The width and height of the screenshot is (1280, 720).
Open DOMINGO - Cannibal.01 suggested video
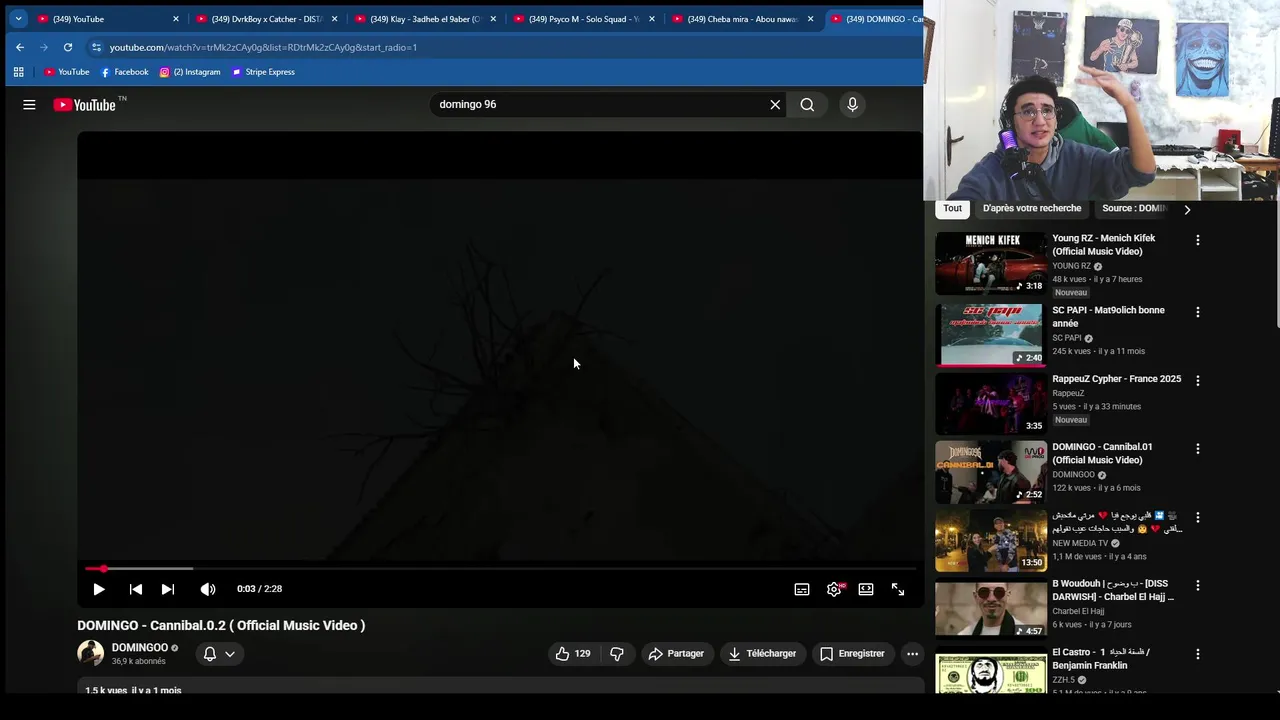click(991, 472)
